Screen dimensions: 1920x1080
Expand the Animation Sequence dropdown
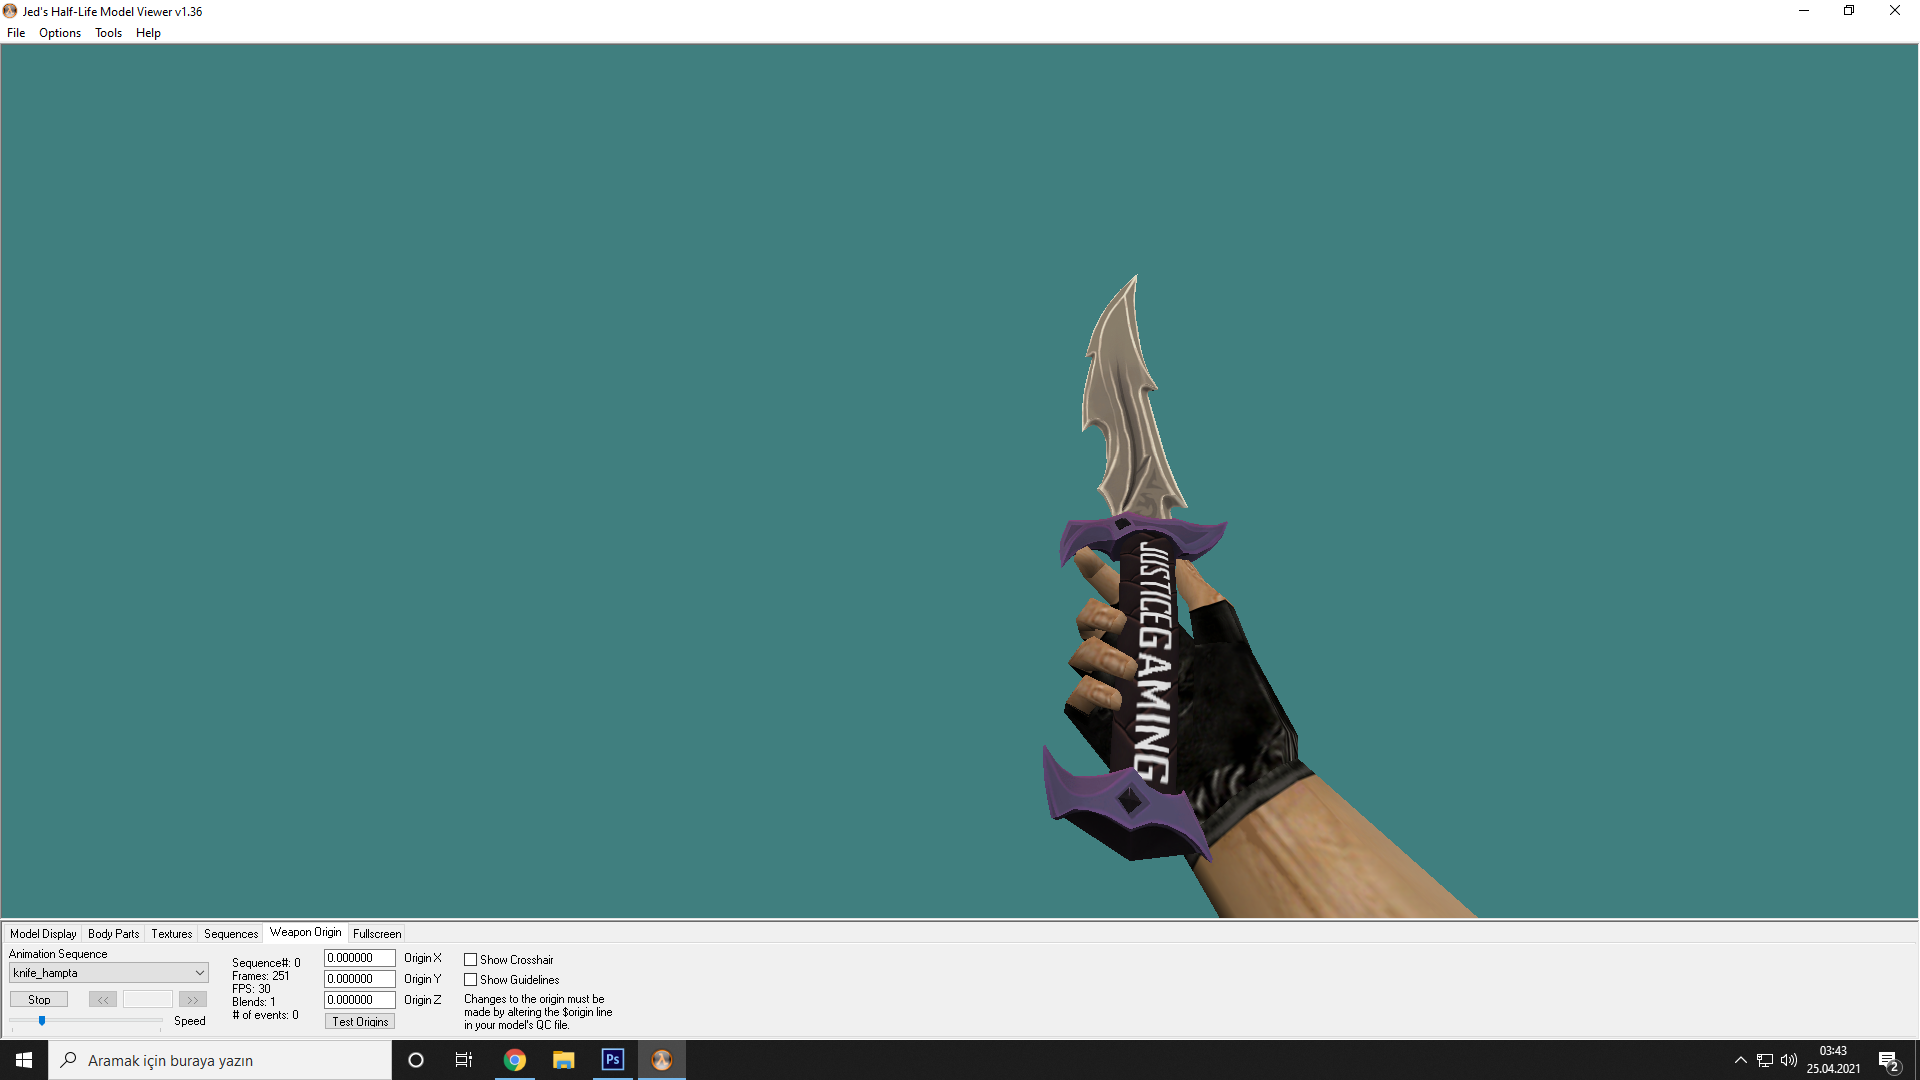[x=109, y=973]
